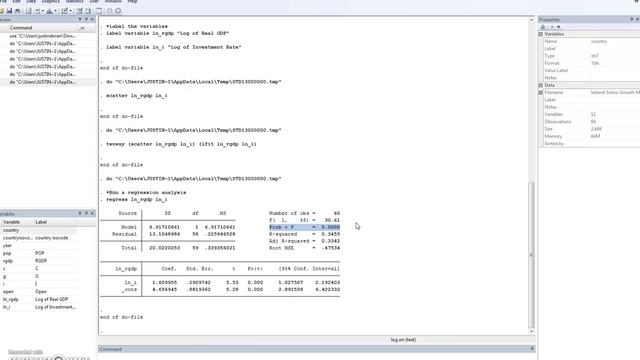Click the Save toolbar icon
The width and height of the screenshot is (640, 360).
9,11
